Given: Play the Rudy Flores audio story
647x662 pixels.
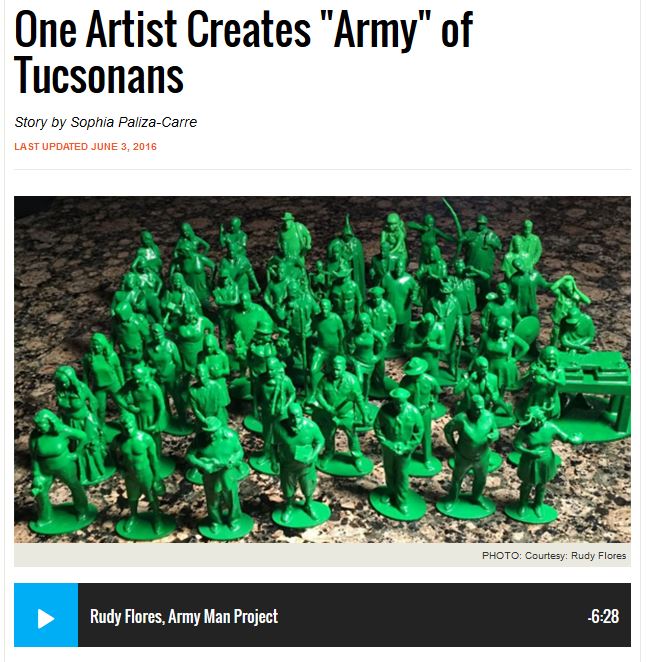Looking at the screenshot, I should [46, 615].
